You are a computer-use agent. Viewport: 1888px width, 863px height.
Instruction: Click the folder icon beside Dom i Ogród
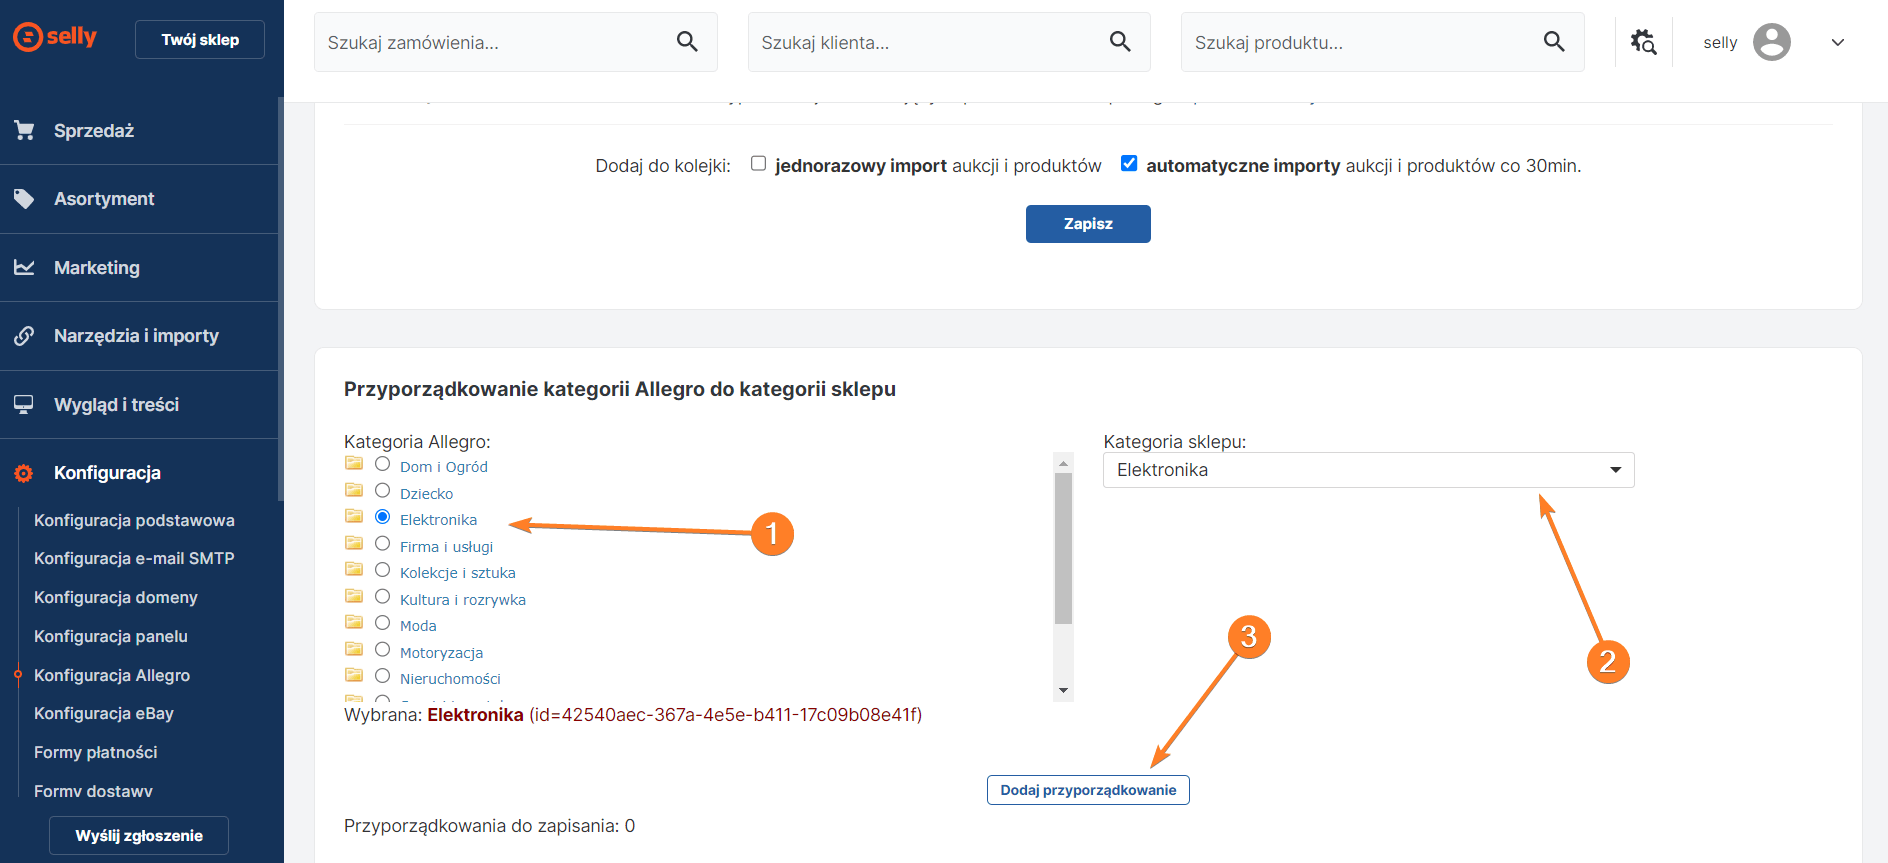[354, 464]
